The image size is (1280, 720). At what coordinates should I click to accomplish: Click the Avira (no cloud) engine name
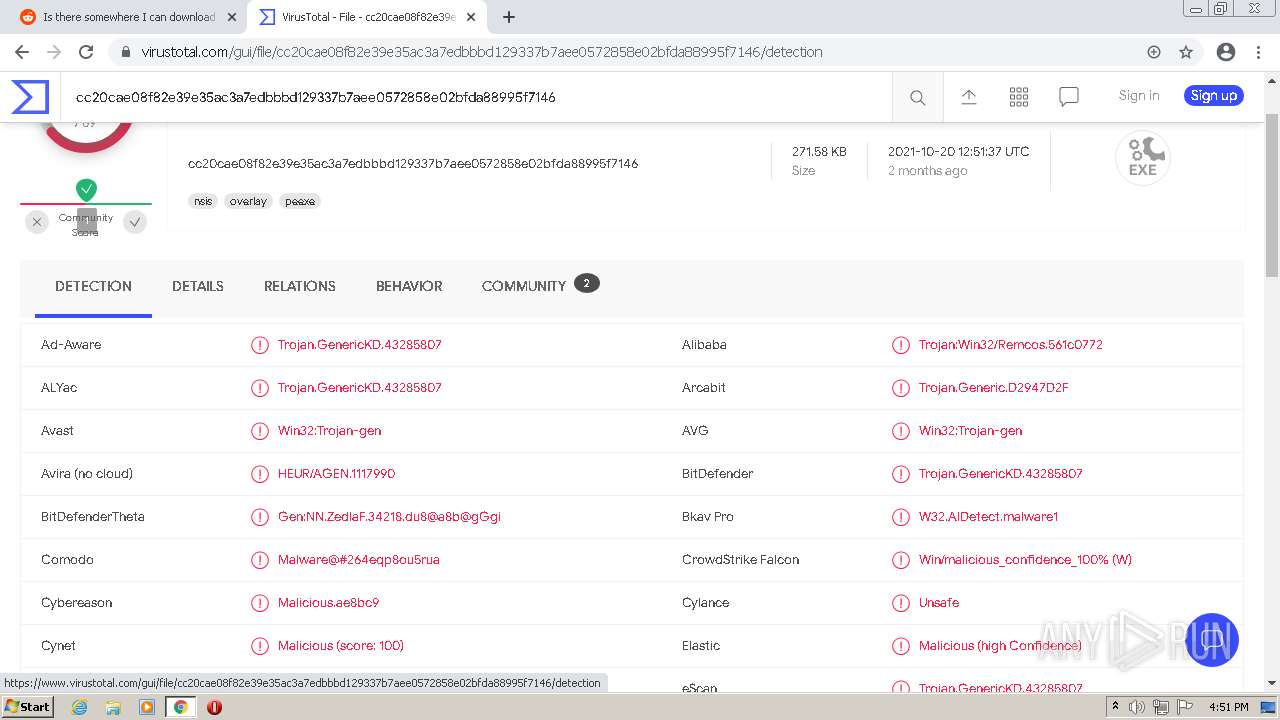coord(87,474)
